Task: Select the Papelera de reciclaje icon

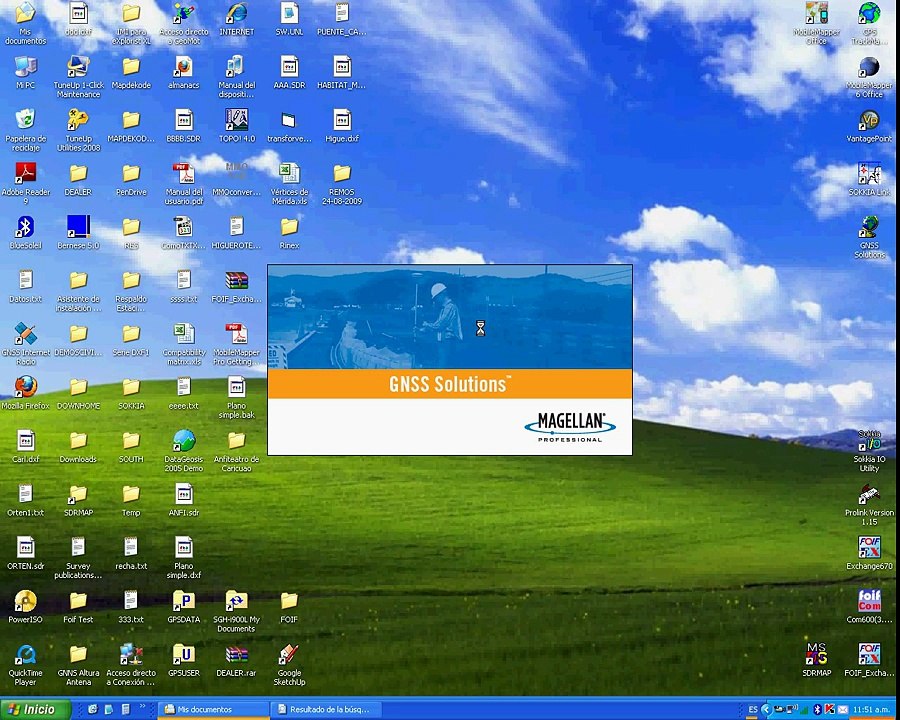Action: 25,121
